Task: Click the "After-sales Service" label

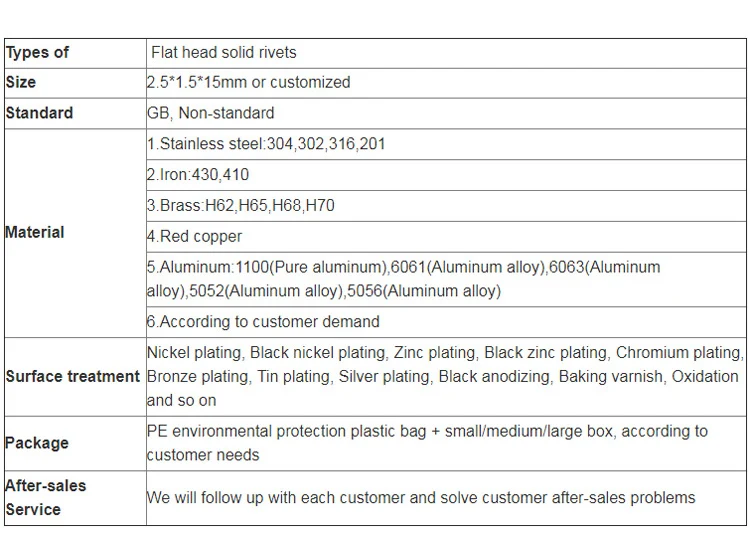Action: coord(46,497)
